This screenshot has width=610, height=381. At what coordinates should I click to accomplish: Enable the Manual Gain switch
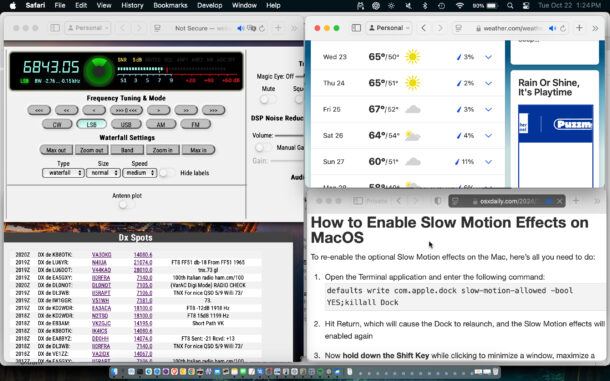263,148
